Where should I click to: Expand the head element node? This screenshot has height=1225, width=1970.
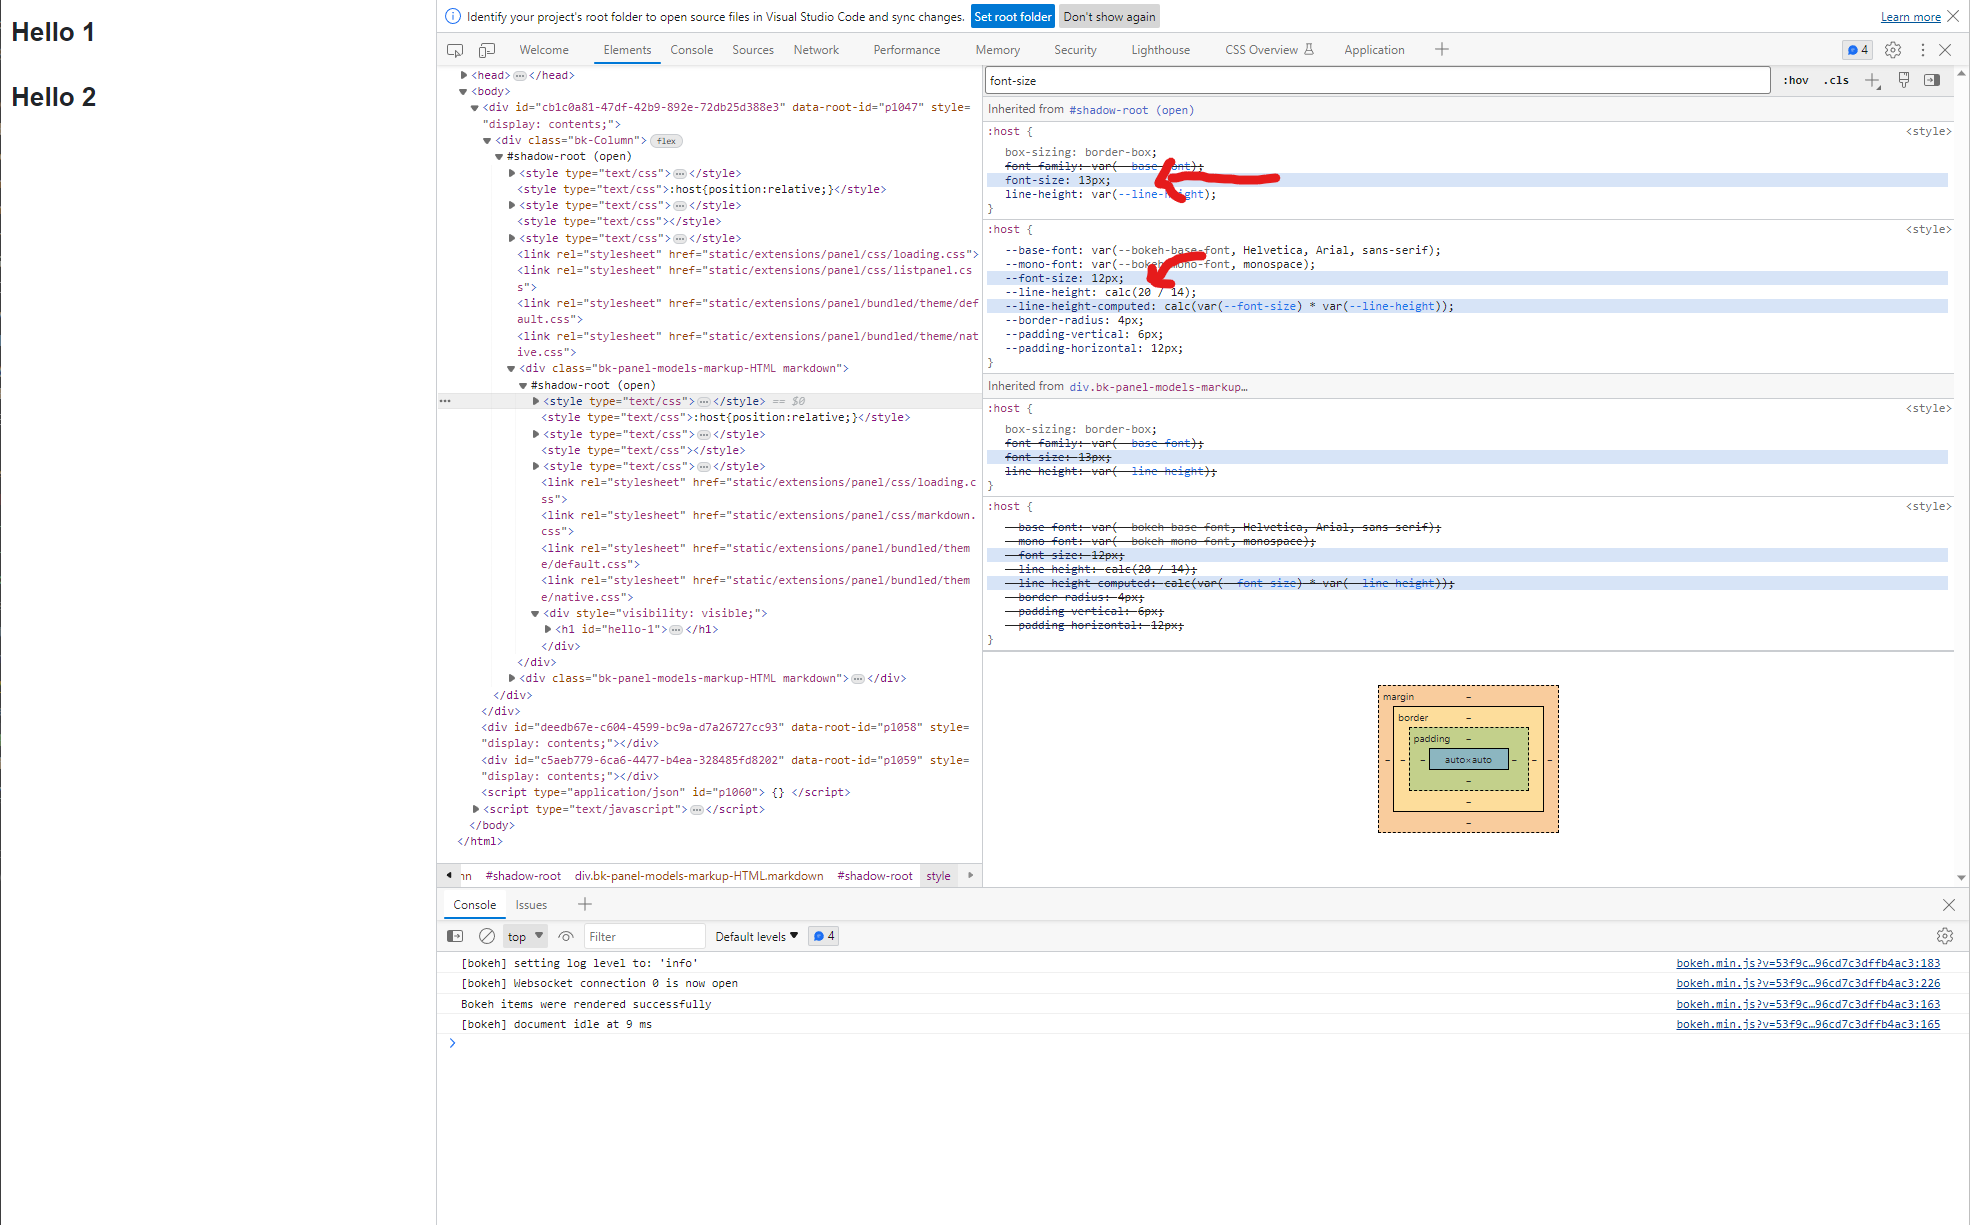coord(464,75)
